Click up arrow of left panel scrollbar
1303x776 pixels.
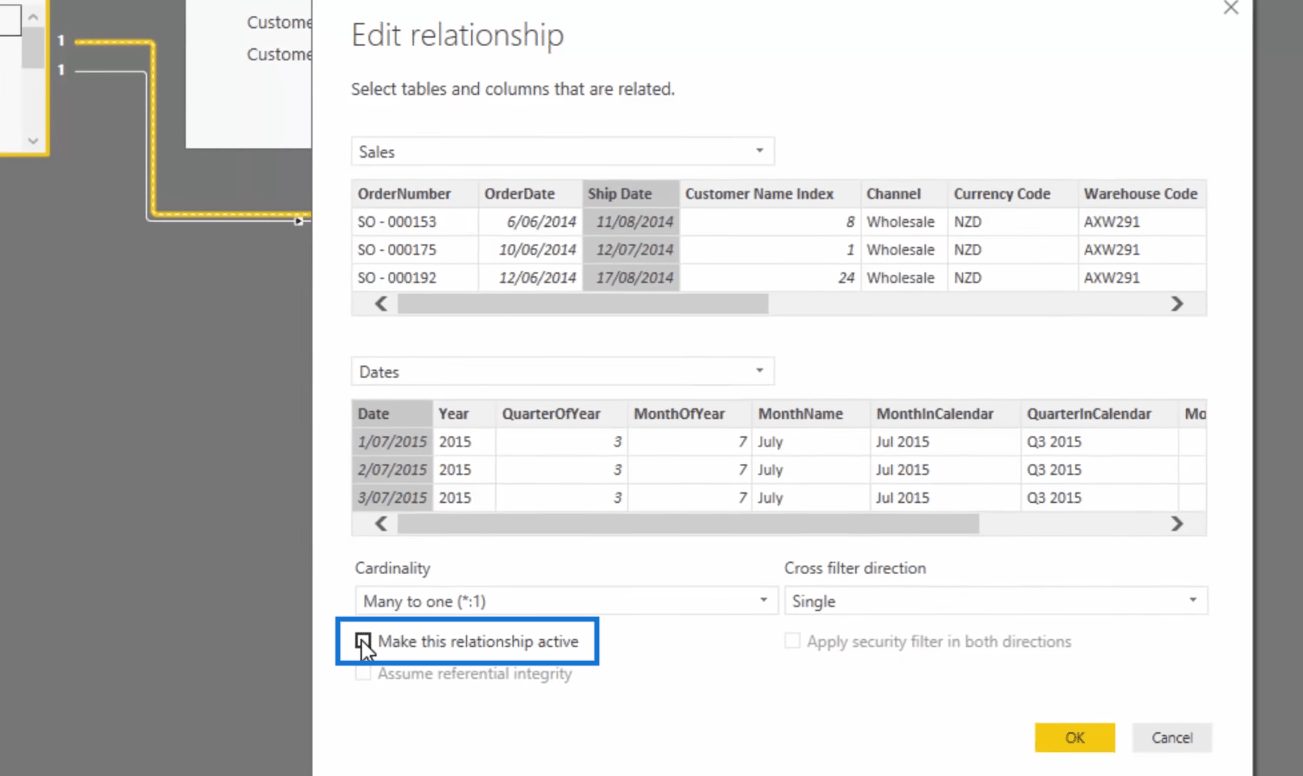click(33, 17)
